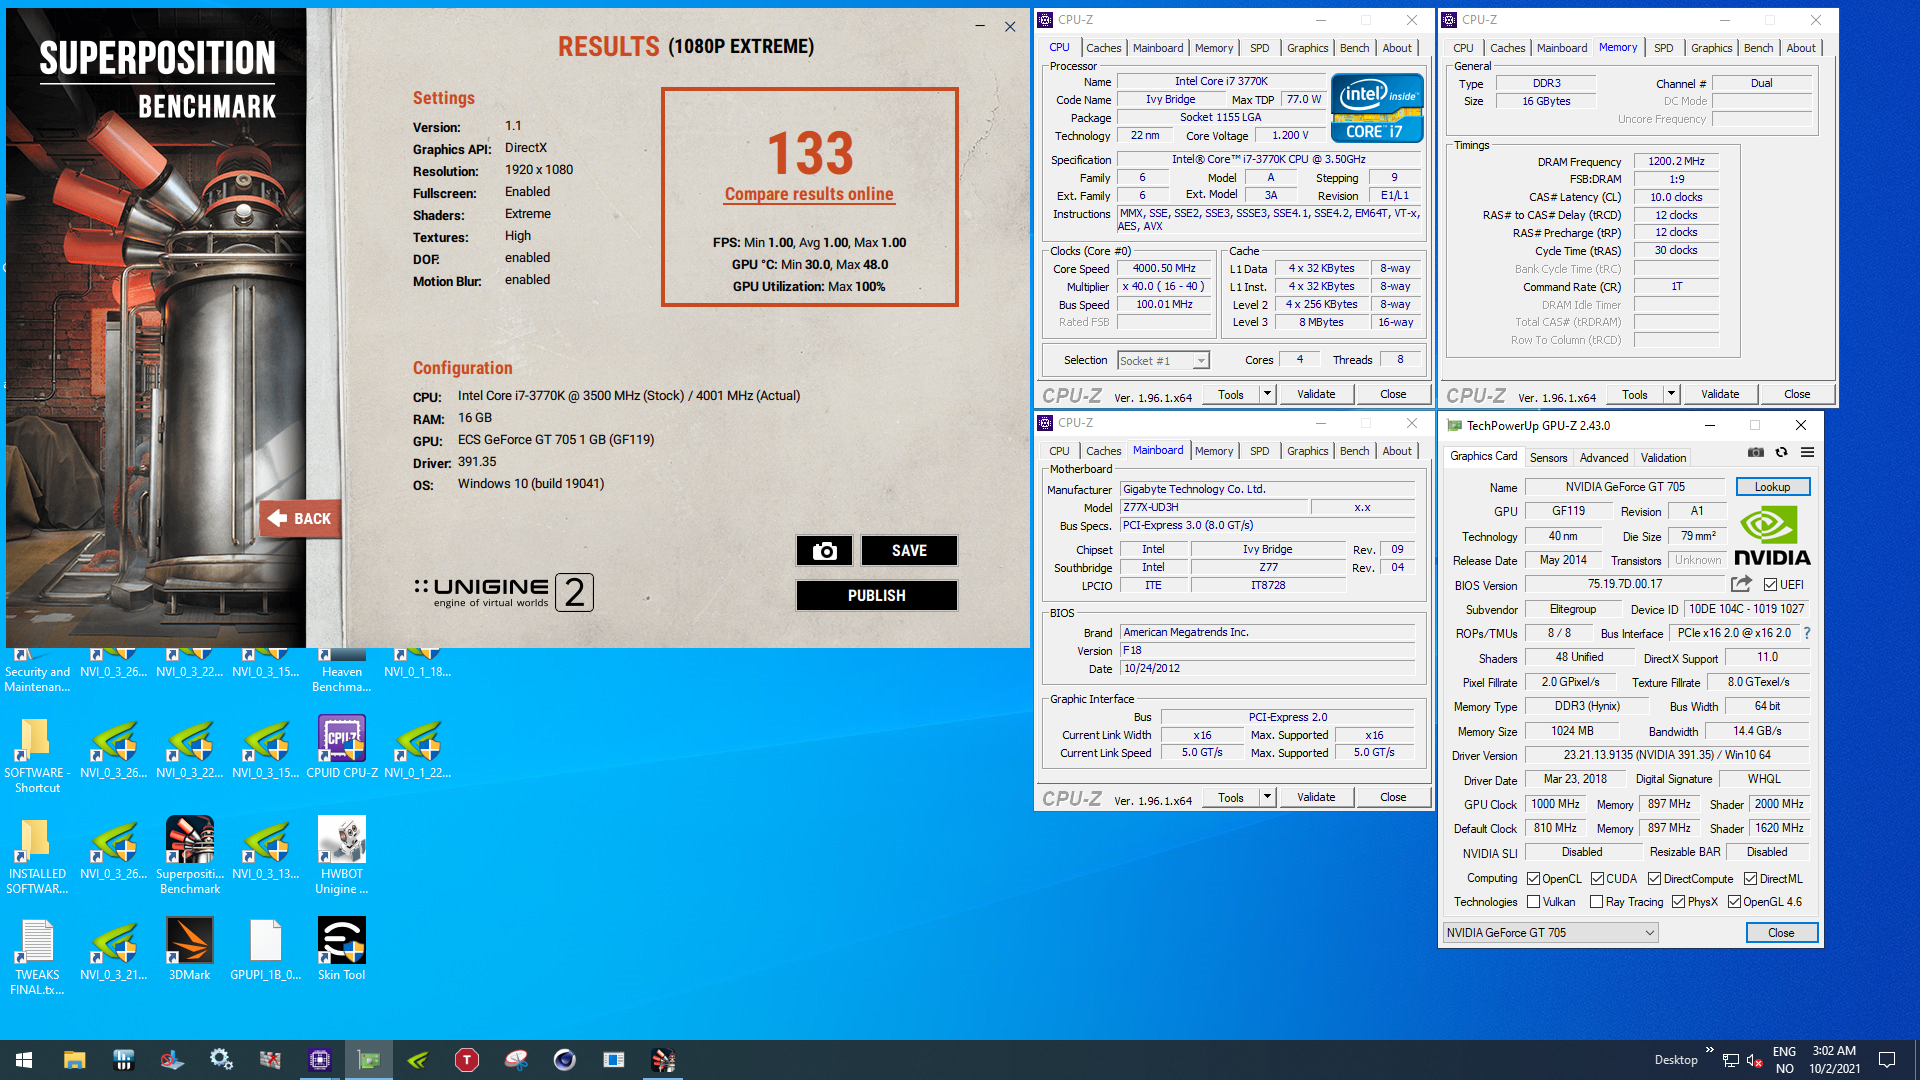Click PUBLISH button in Superposition
The width and height of the screenshot is (1920, 1080).
[x=876, y=596]
